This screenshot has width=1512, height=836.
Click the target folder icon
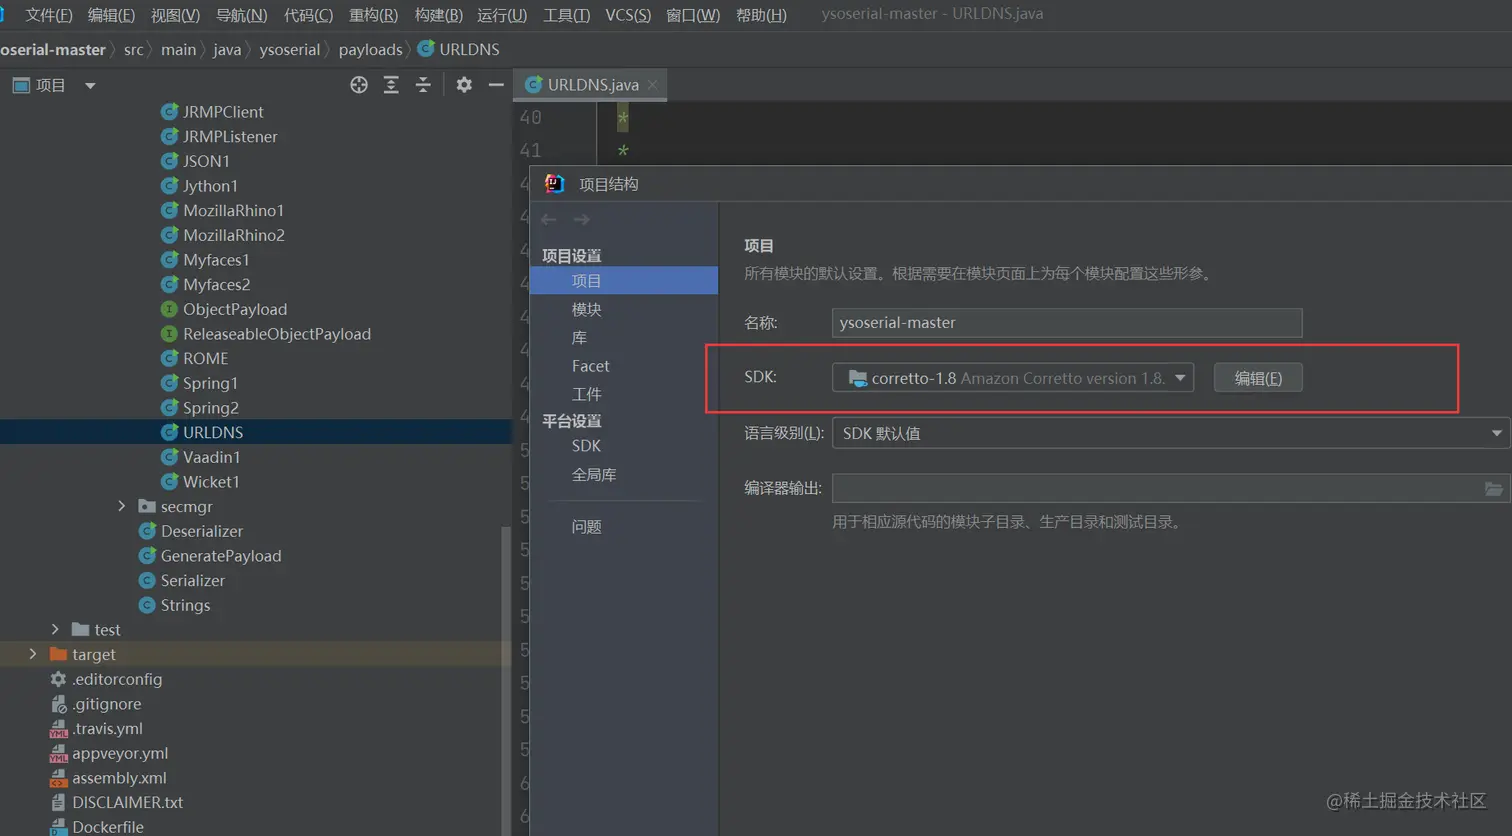pos(58,654)
